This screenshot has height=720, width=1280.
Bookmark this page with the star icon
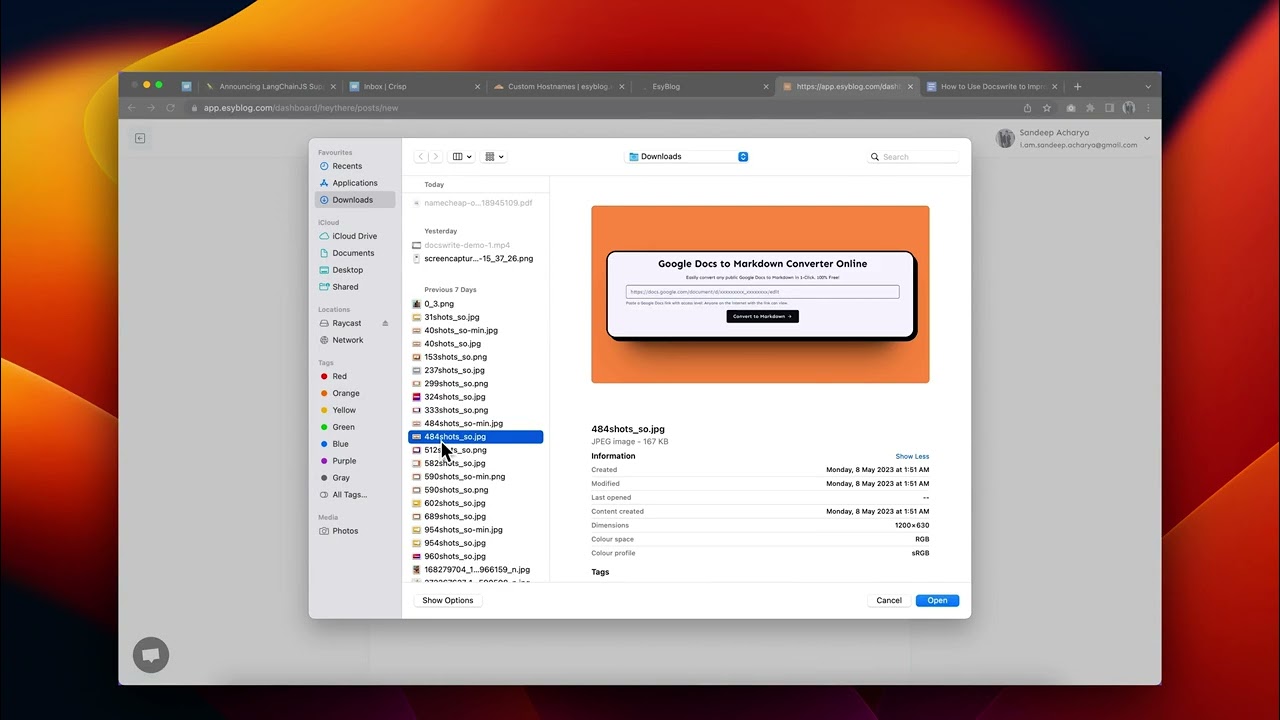click(x=1047, y=108)
